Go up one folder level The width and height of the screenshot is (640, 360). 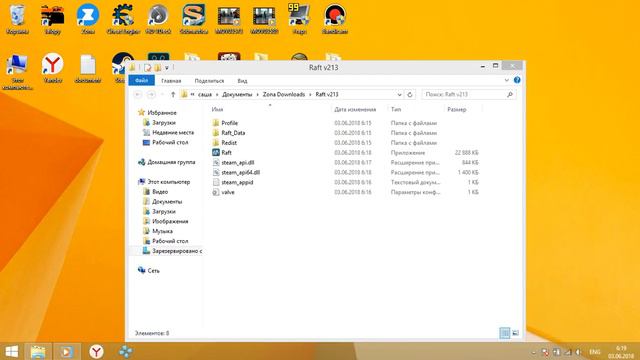(x=173, y=95)
